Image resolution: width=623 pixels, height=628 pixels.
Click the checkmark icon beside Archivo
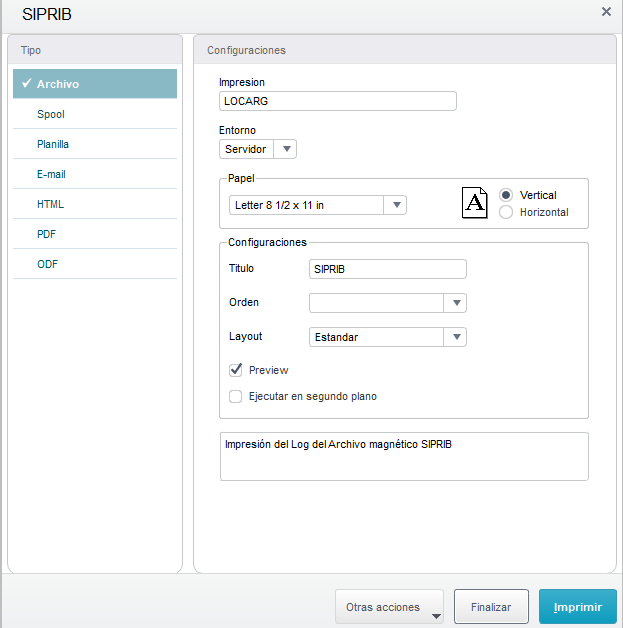[x=27, y=83]
